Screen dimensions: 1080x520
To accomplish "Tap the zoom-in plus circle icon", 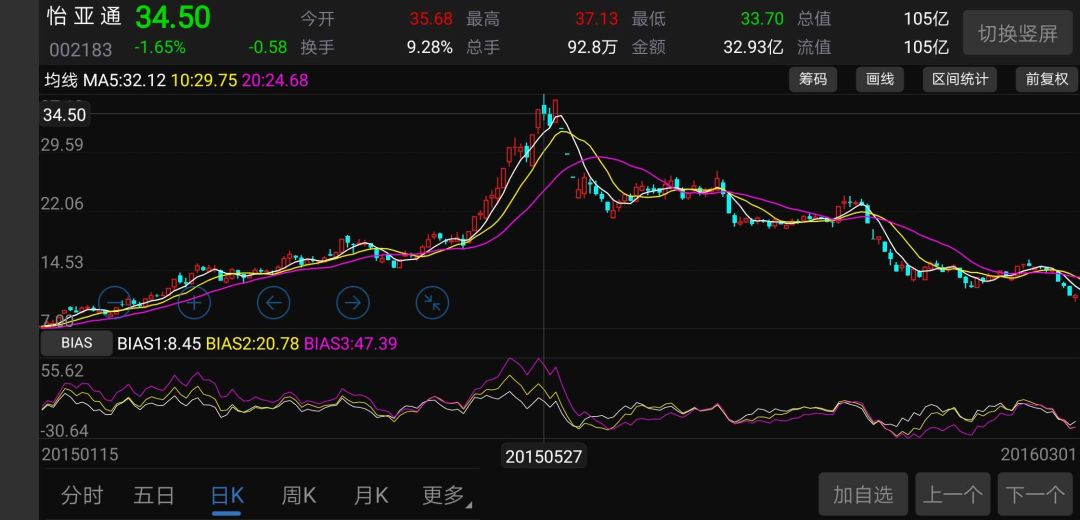I will (194, 302).
